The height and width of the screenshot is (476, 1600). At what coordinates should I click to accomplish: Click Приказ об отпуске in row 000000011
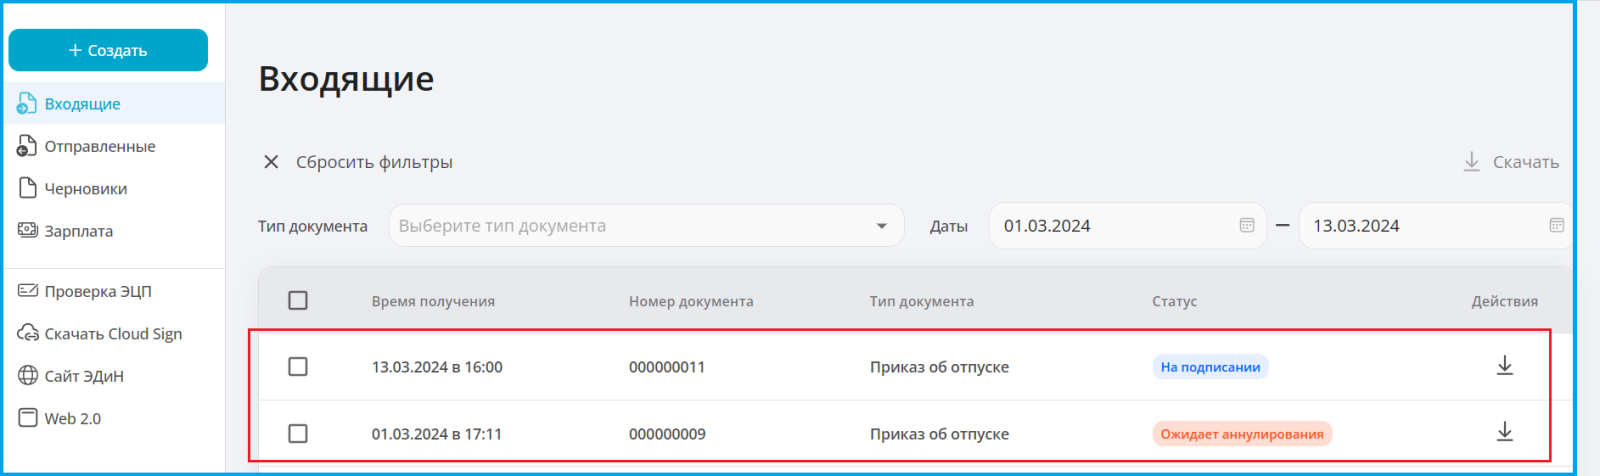939,367
